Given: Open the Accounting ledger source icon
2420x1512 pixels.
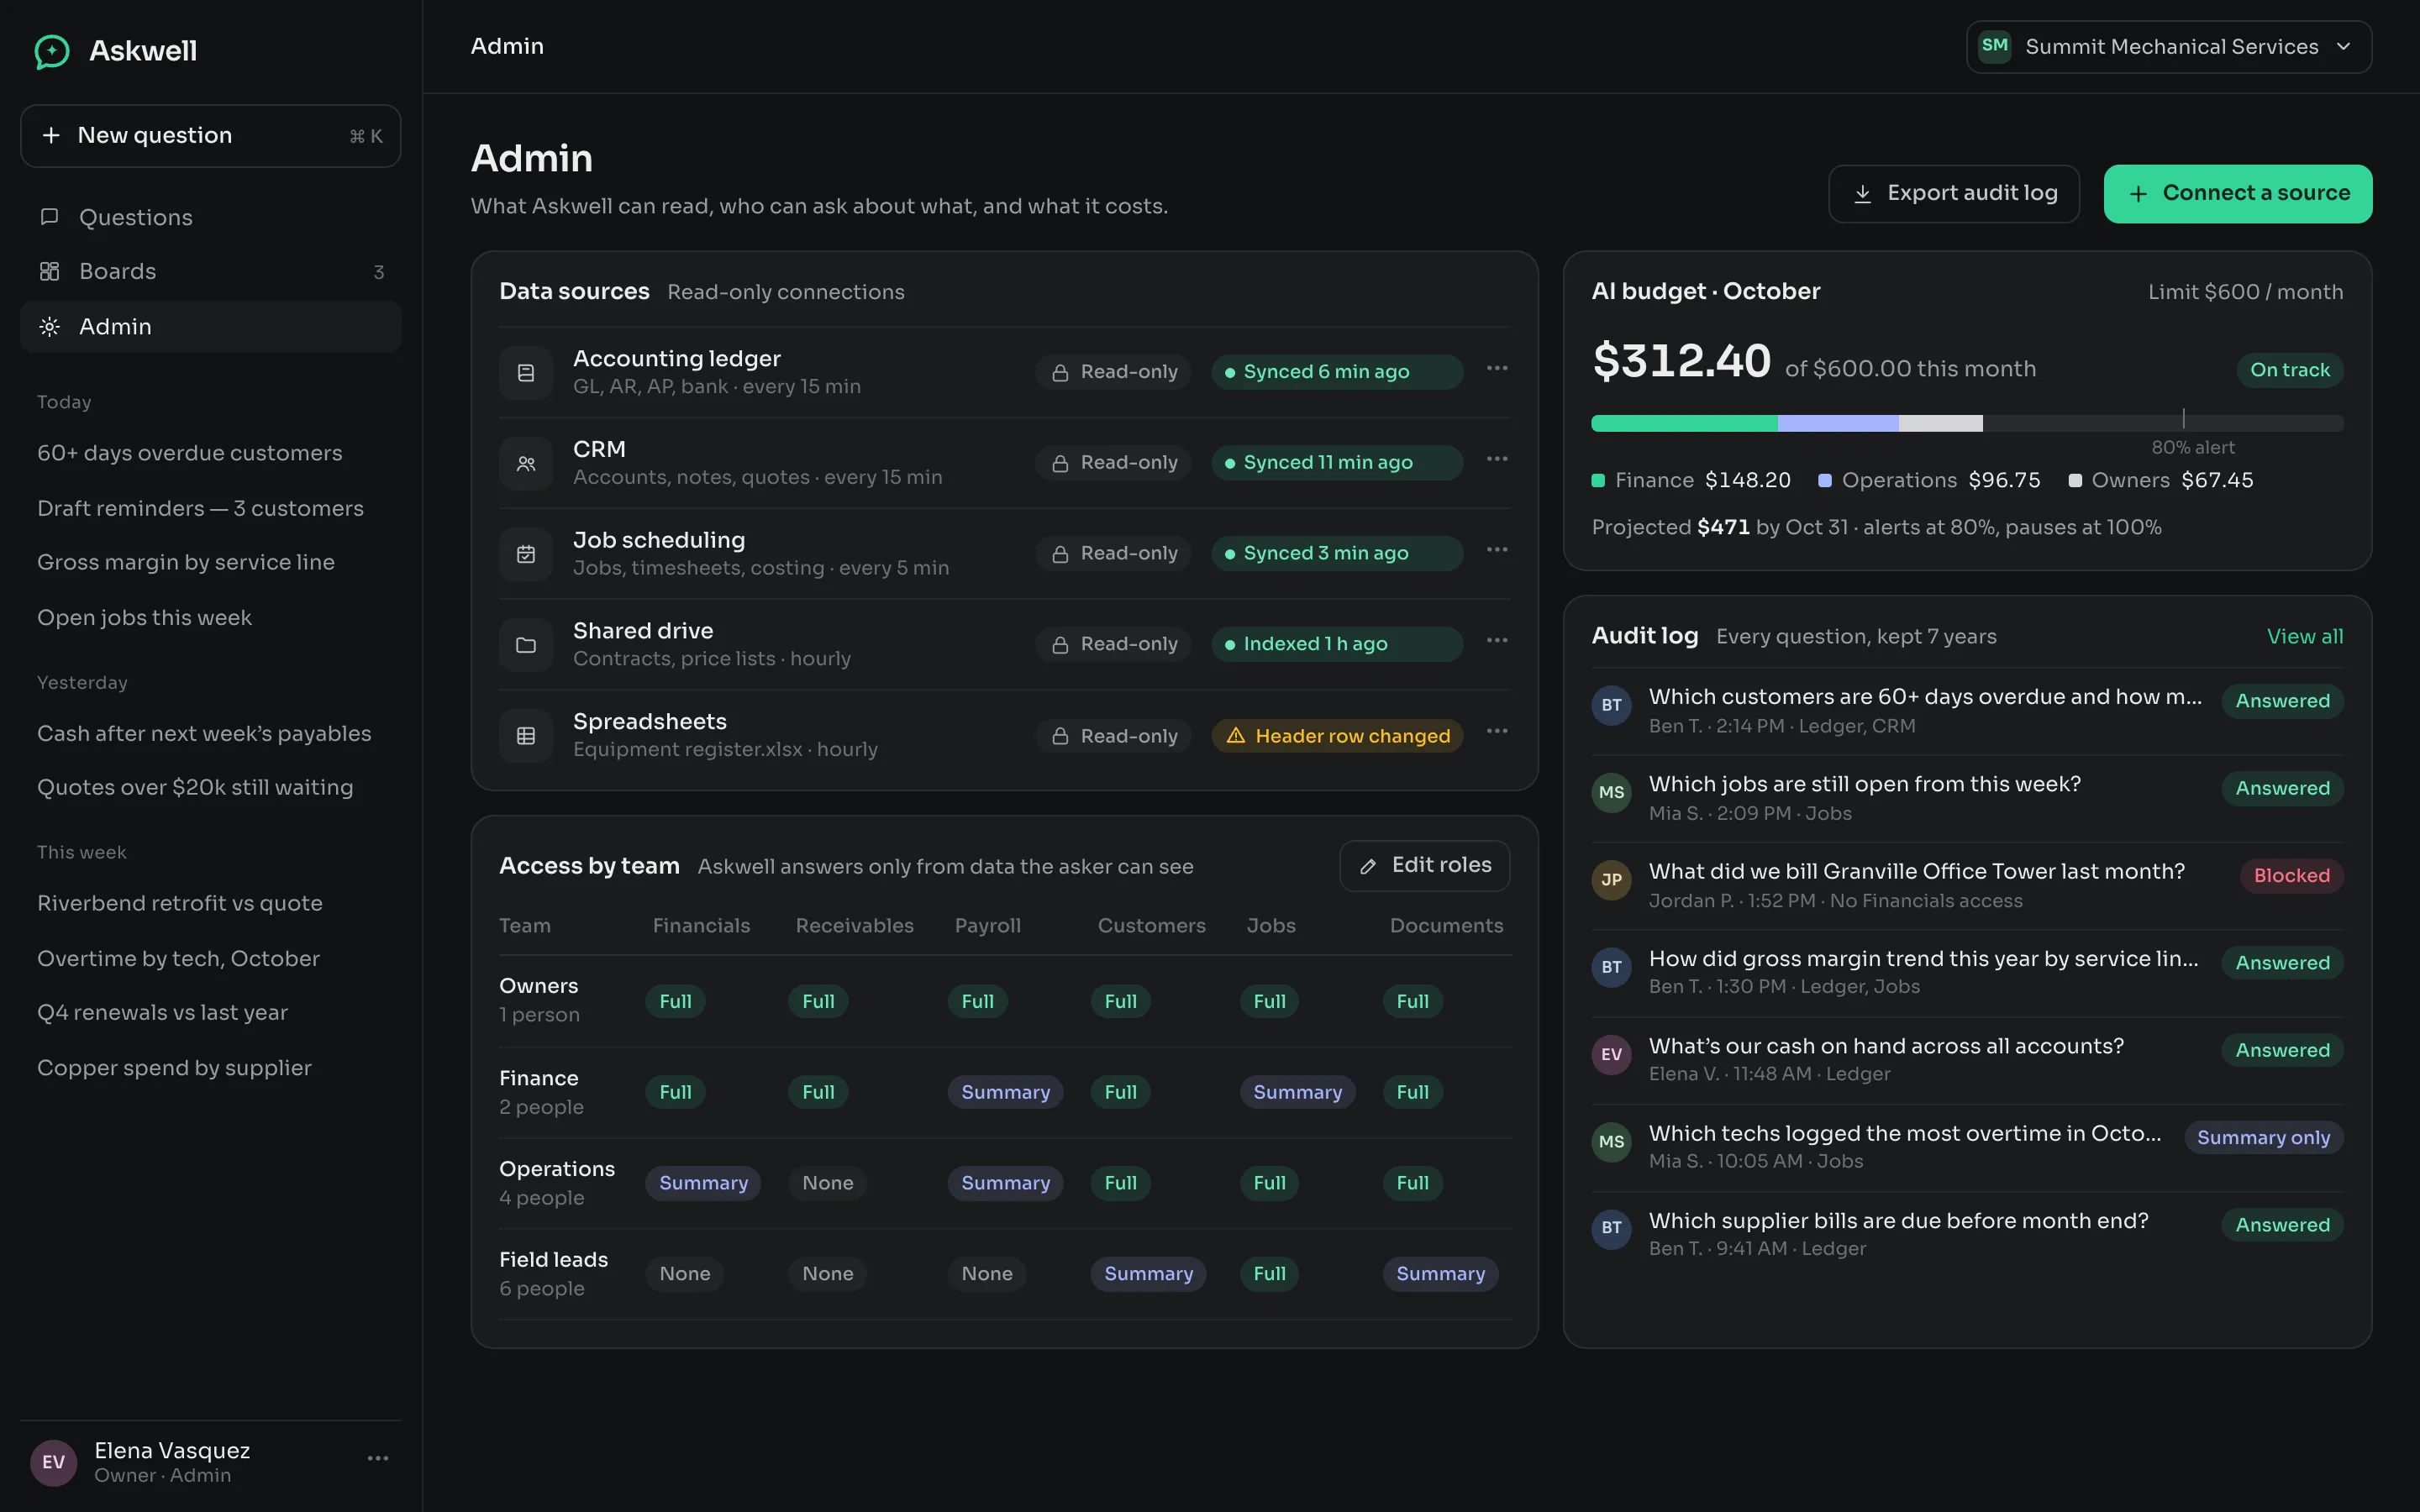Looking at the screenshot, I should [526, 373].
